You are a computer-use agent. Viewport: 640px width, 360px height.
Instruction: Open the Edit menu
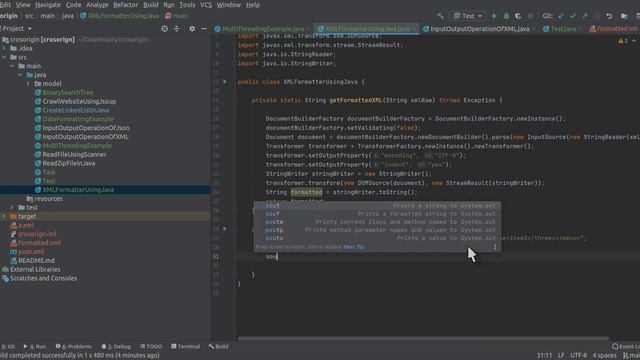click(5, 5)
